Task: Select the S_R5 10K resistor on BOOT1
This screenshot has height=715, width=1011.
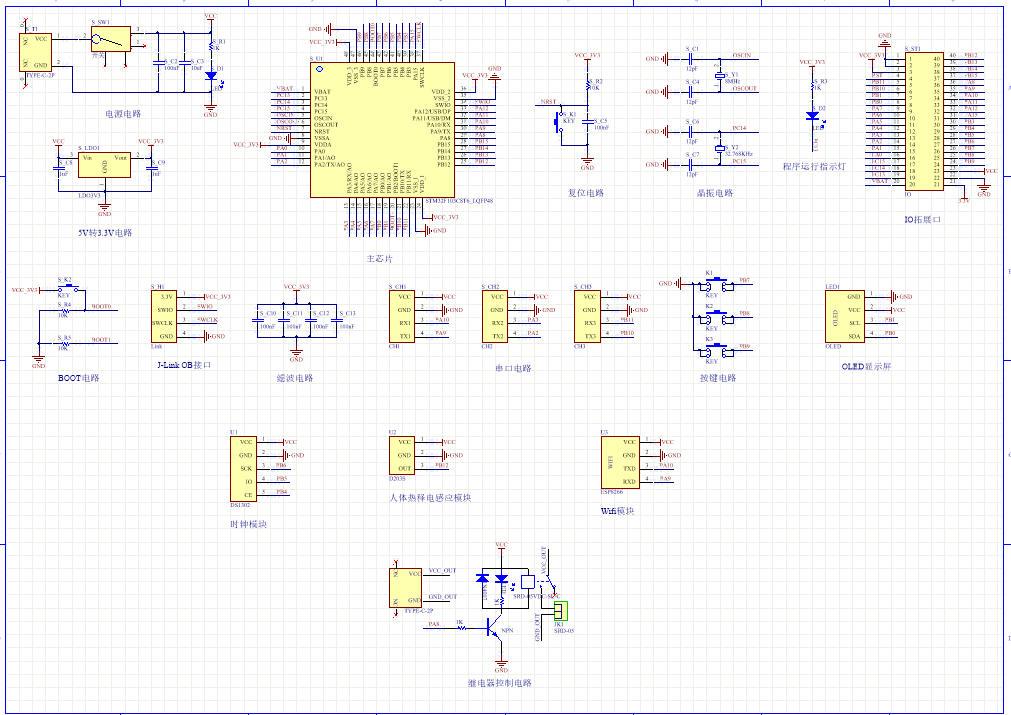Action: (x=64, y=344)
